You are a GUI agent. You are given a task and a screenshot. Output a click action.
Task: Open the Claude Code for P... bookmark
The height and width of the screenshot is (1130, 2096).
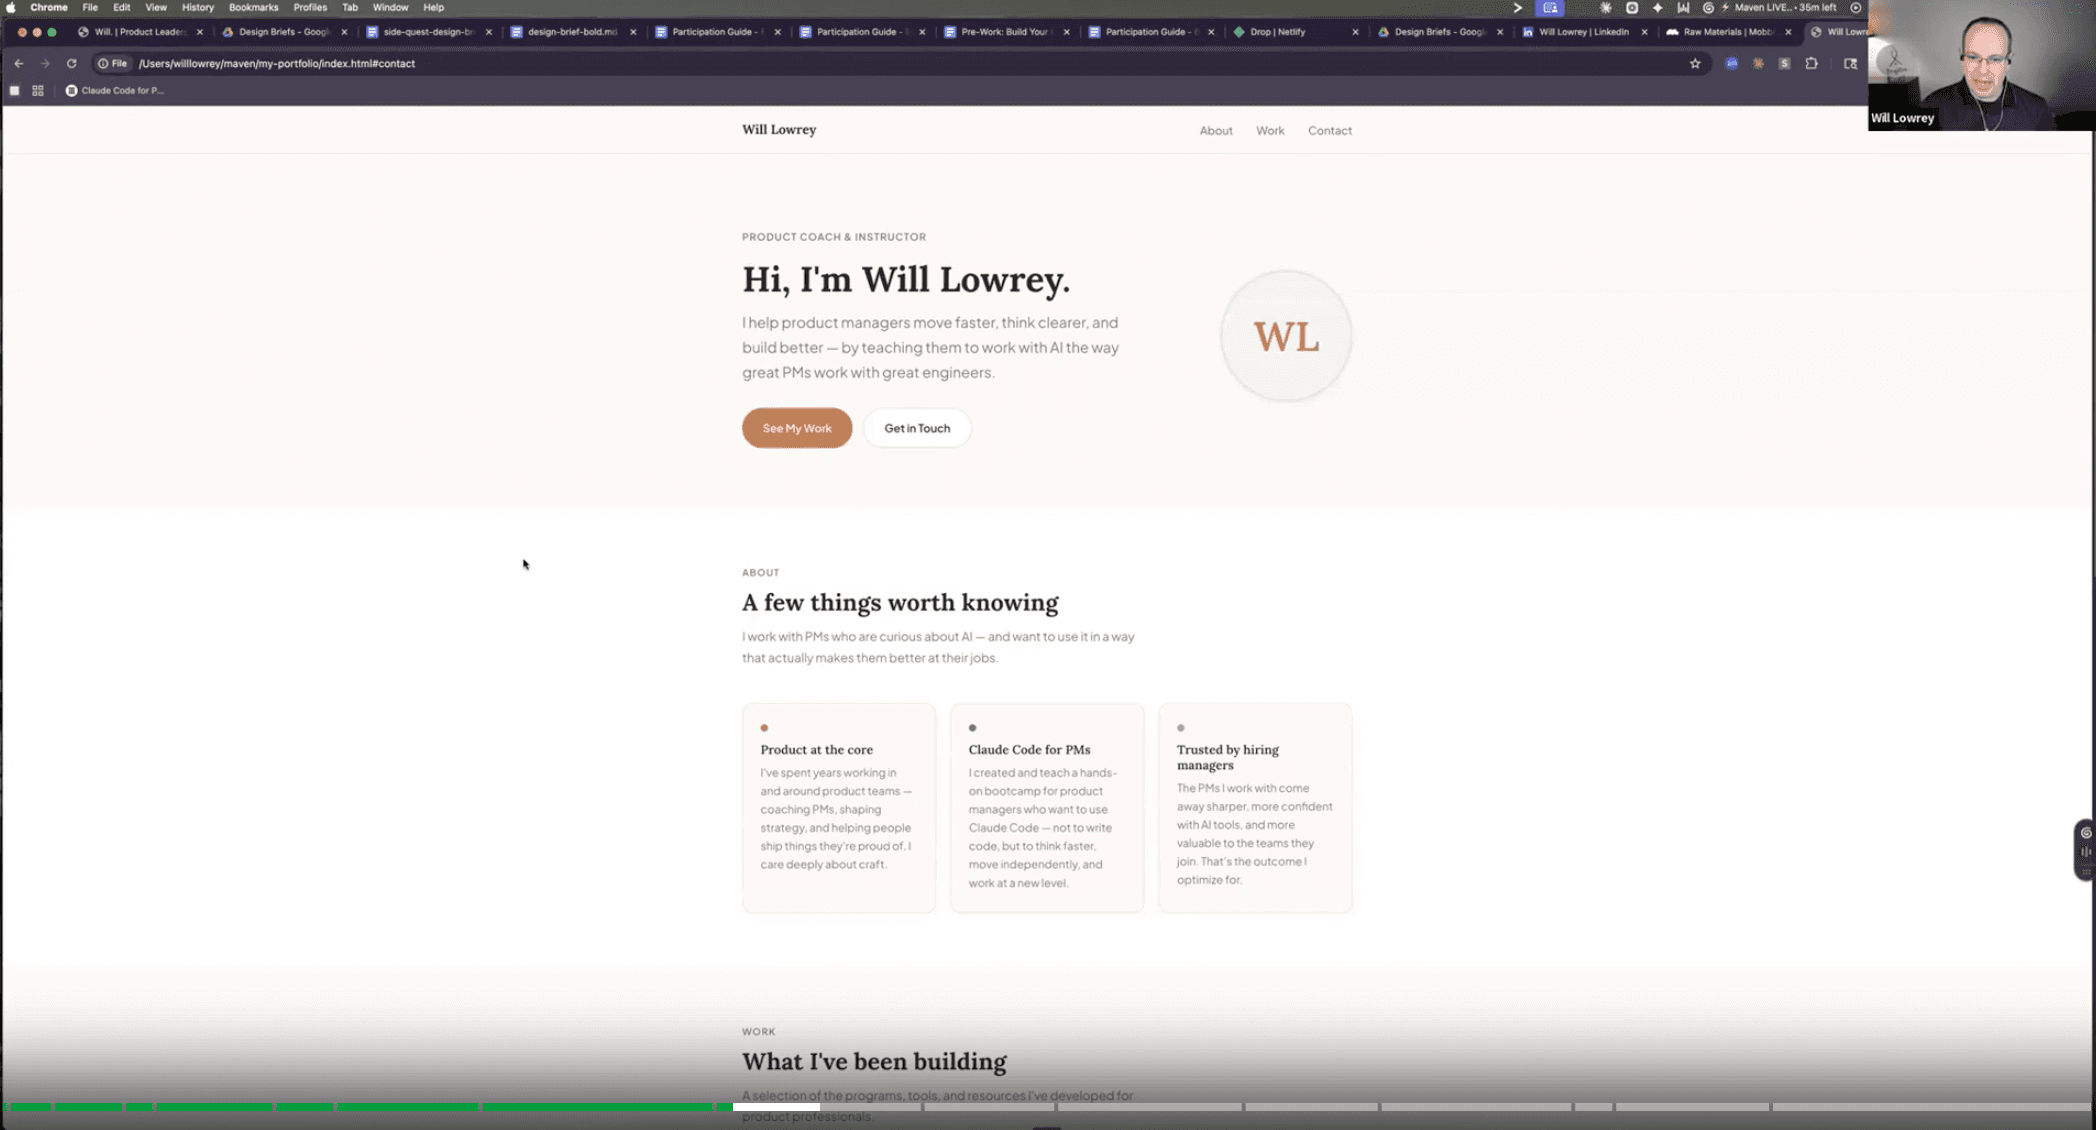(114, 90)
